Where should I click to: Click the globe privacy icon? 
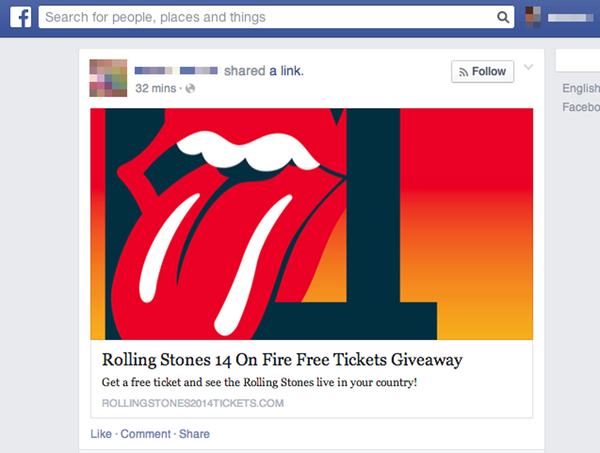[191, 88]
